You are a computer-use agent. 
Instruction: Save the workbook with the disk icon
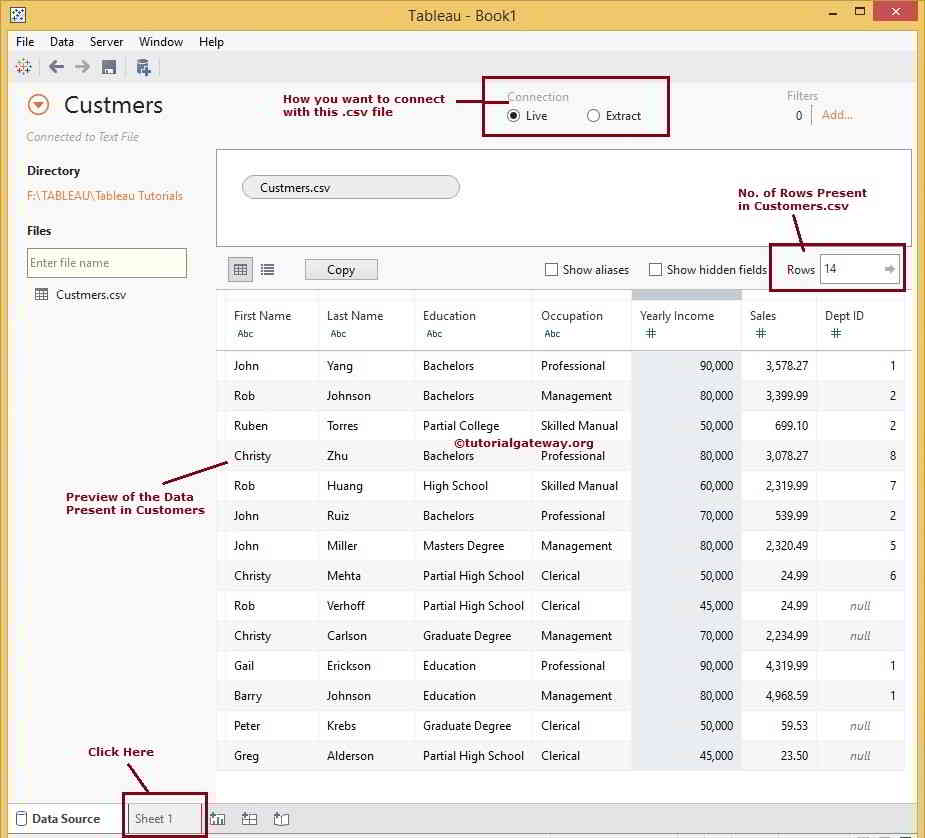(109, 67)
